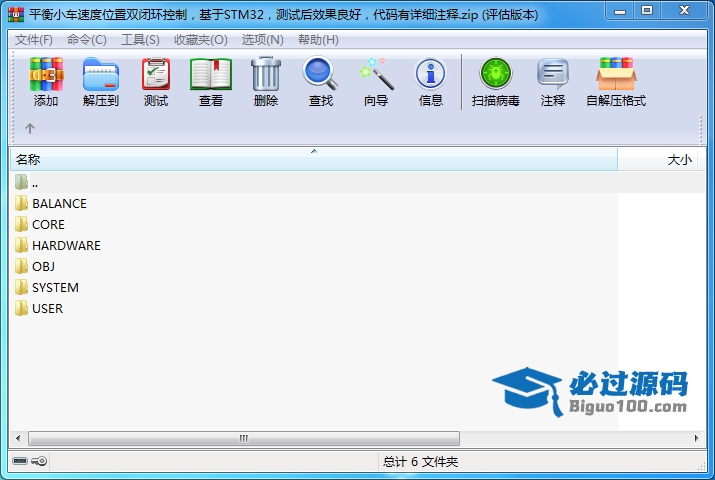The height and width of the screenshot is (480, 715).
Task: Click the horizontal scrollbar thumb
Action: (x=243, y=438)
